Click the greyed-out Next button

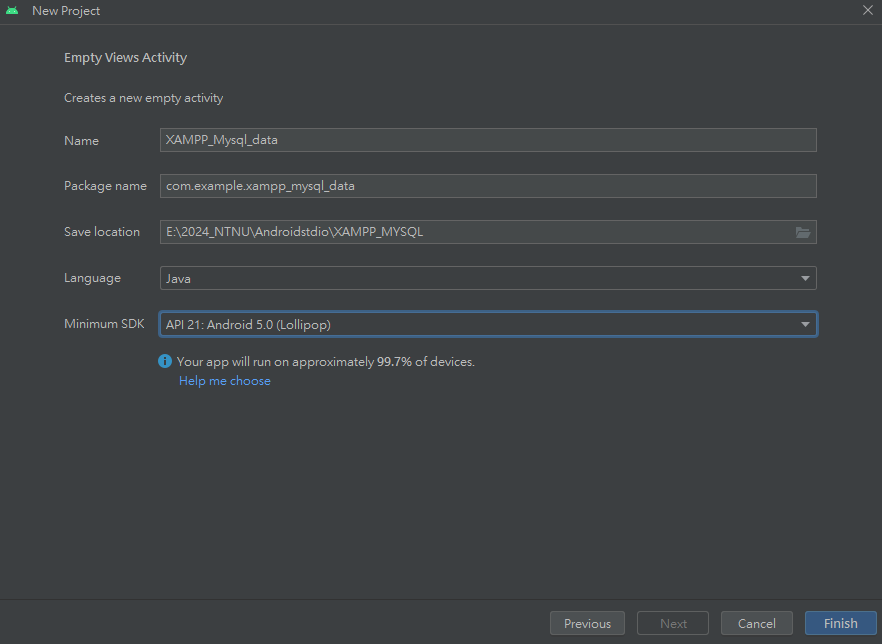coord(673,623)
